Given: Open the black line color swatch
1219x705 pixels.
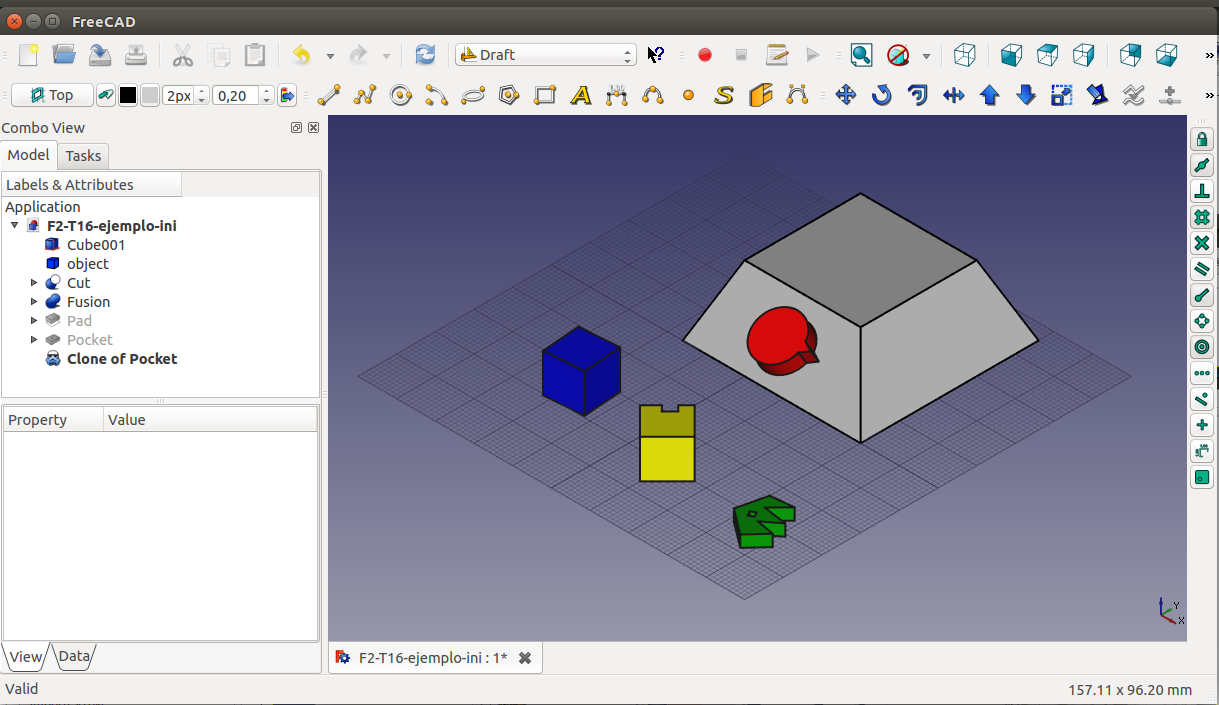Looking at the screenshot, I should (128, 95).
